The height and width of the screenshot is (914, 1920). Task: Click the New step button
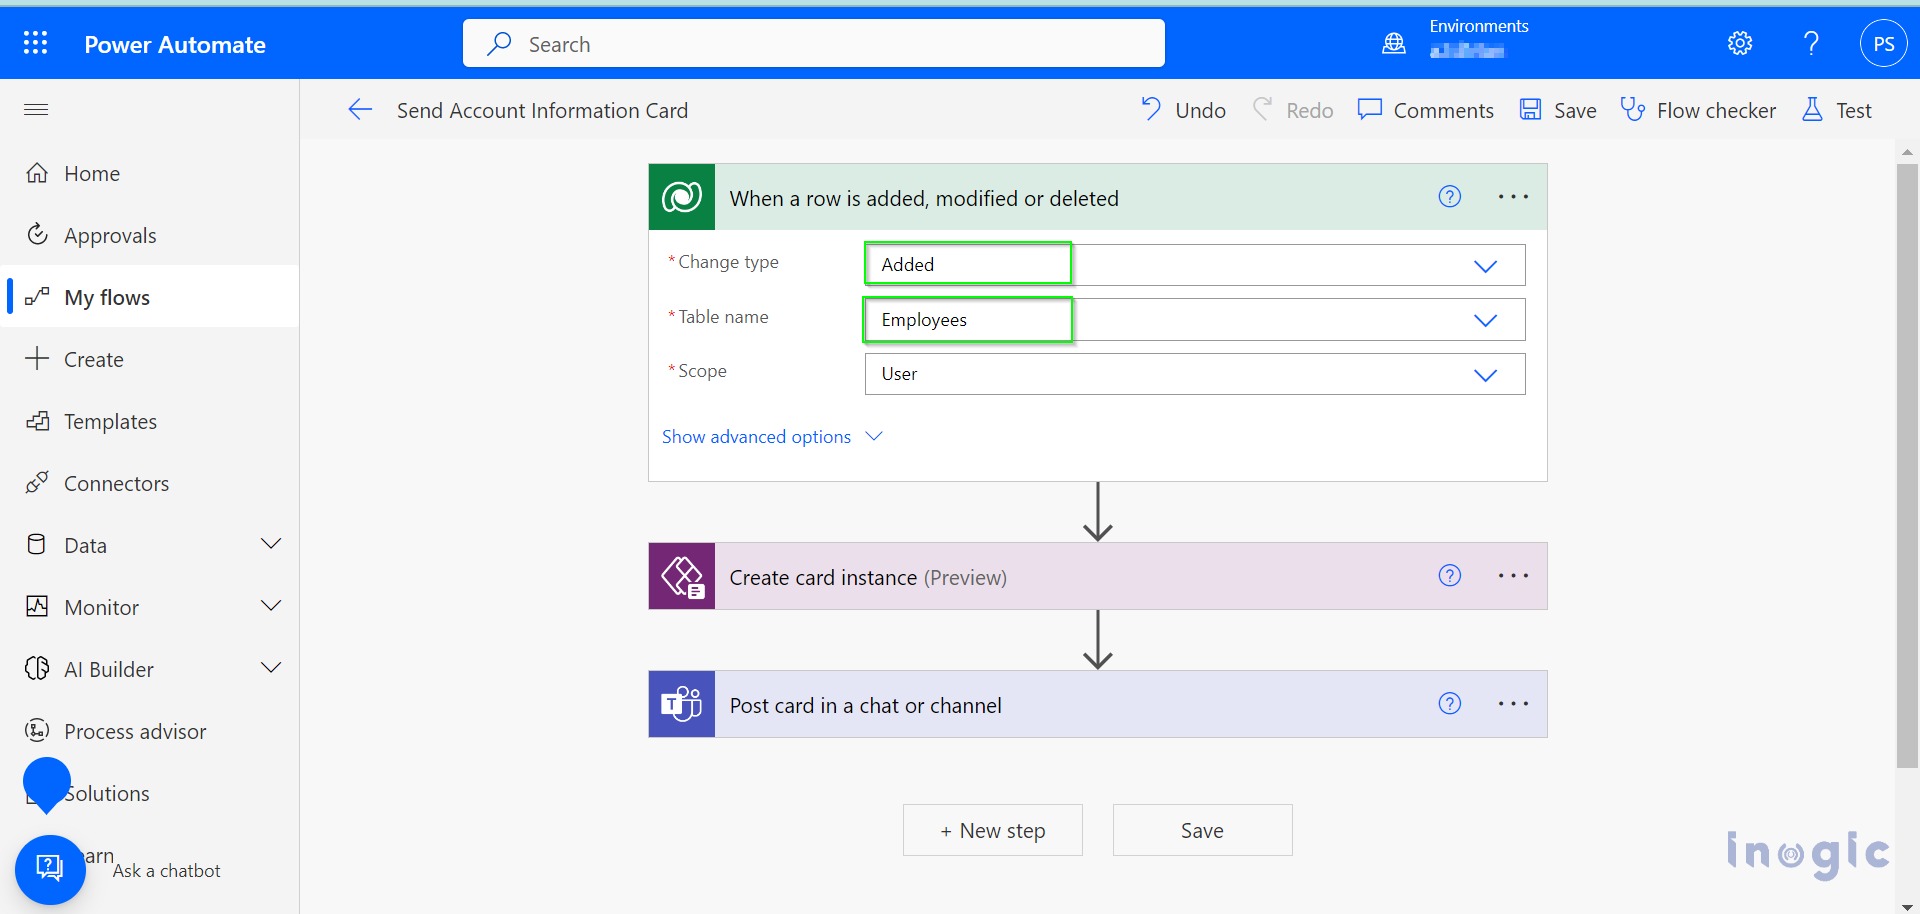(992, 830)
